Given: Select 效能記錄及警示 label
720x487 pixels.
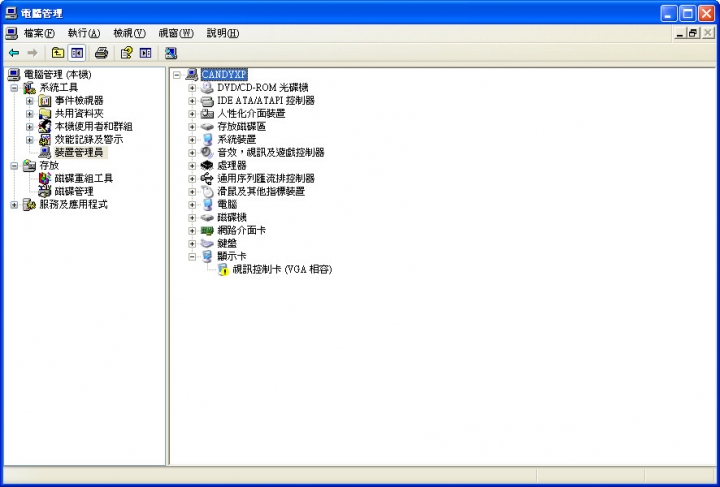Looking at the screenshot, I should [89, 140].
